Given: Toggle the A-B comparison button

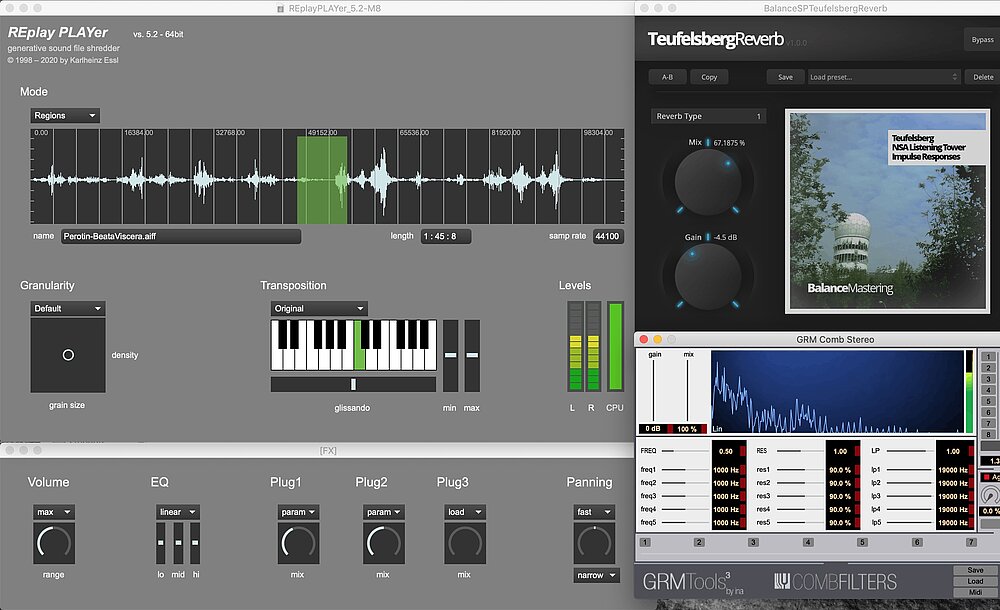Looking at the screenshot, I should pyautogui.click(x=667, y=77).
